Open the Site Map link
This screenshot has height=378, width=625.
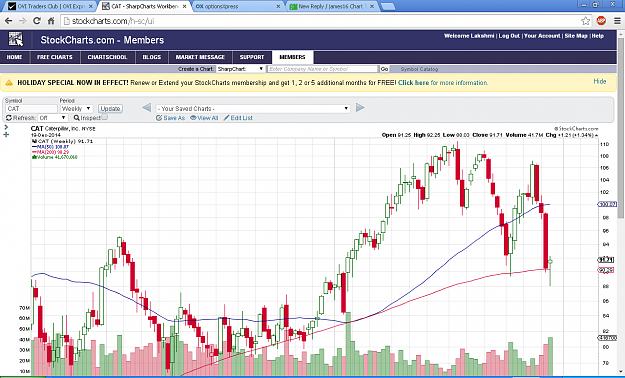click(576, 36)
